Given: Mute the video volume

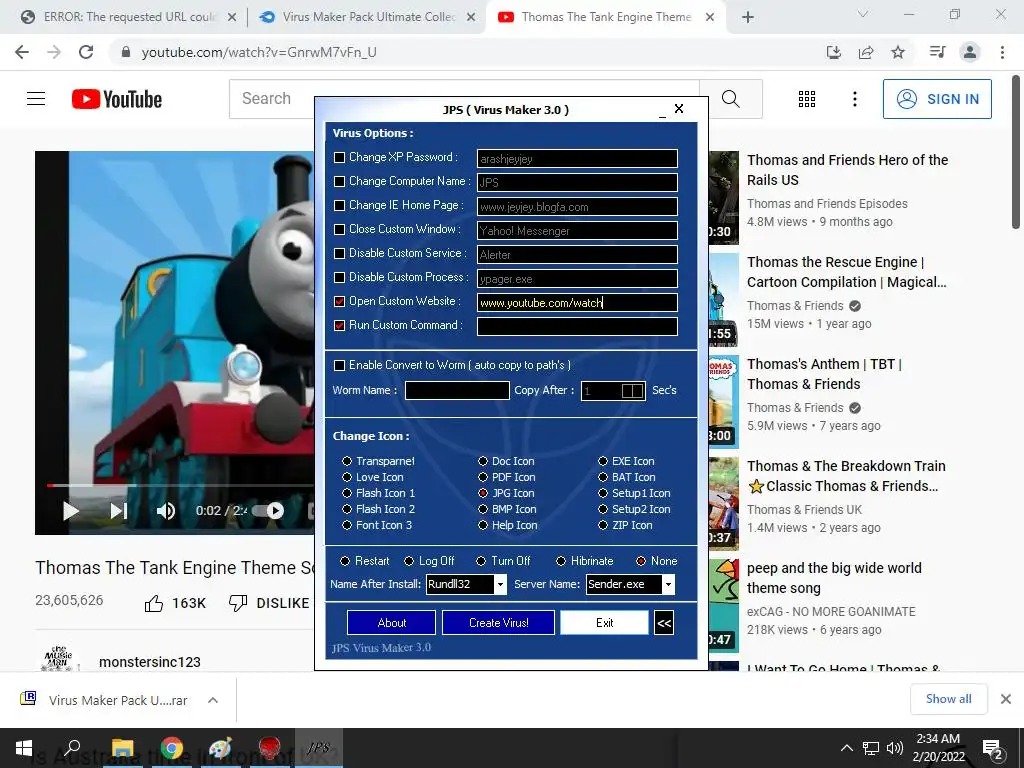Looking at the screenshot, I should [x=165, y=511].
